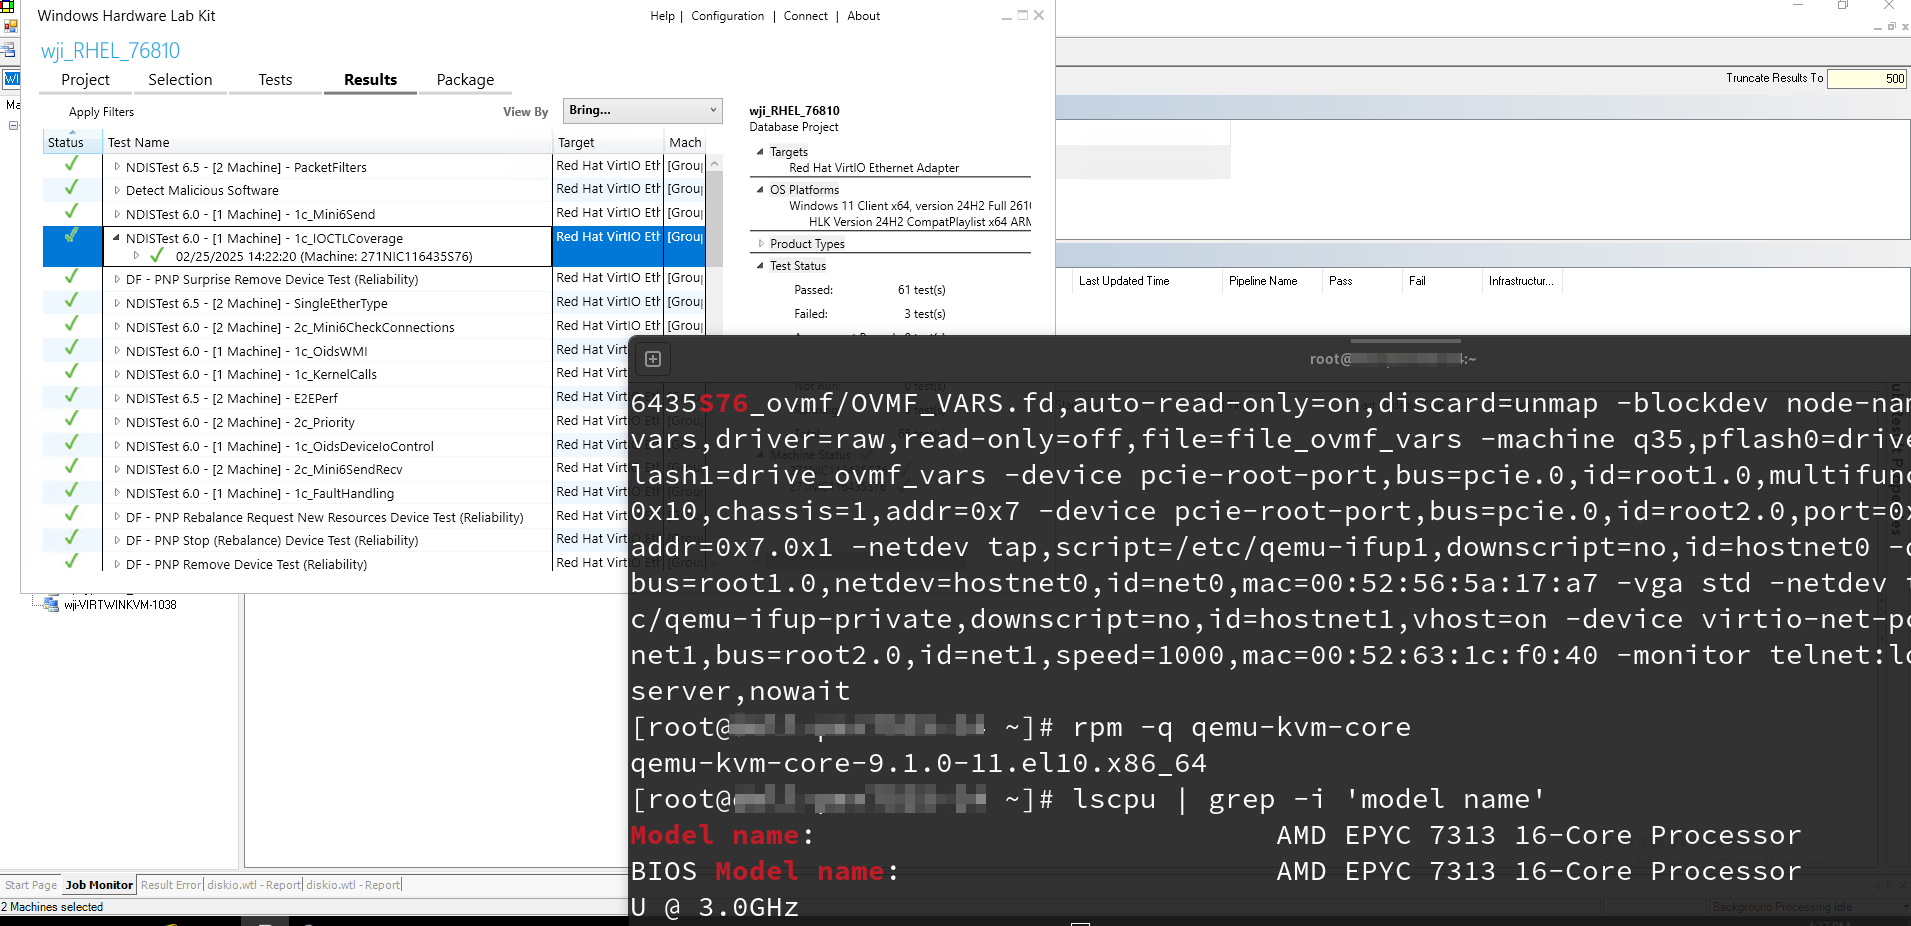Collapse the OS Platforms section
The height and width of the screenshot is (926, 1911).
760,190
